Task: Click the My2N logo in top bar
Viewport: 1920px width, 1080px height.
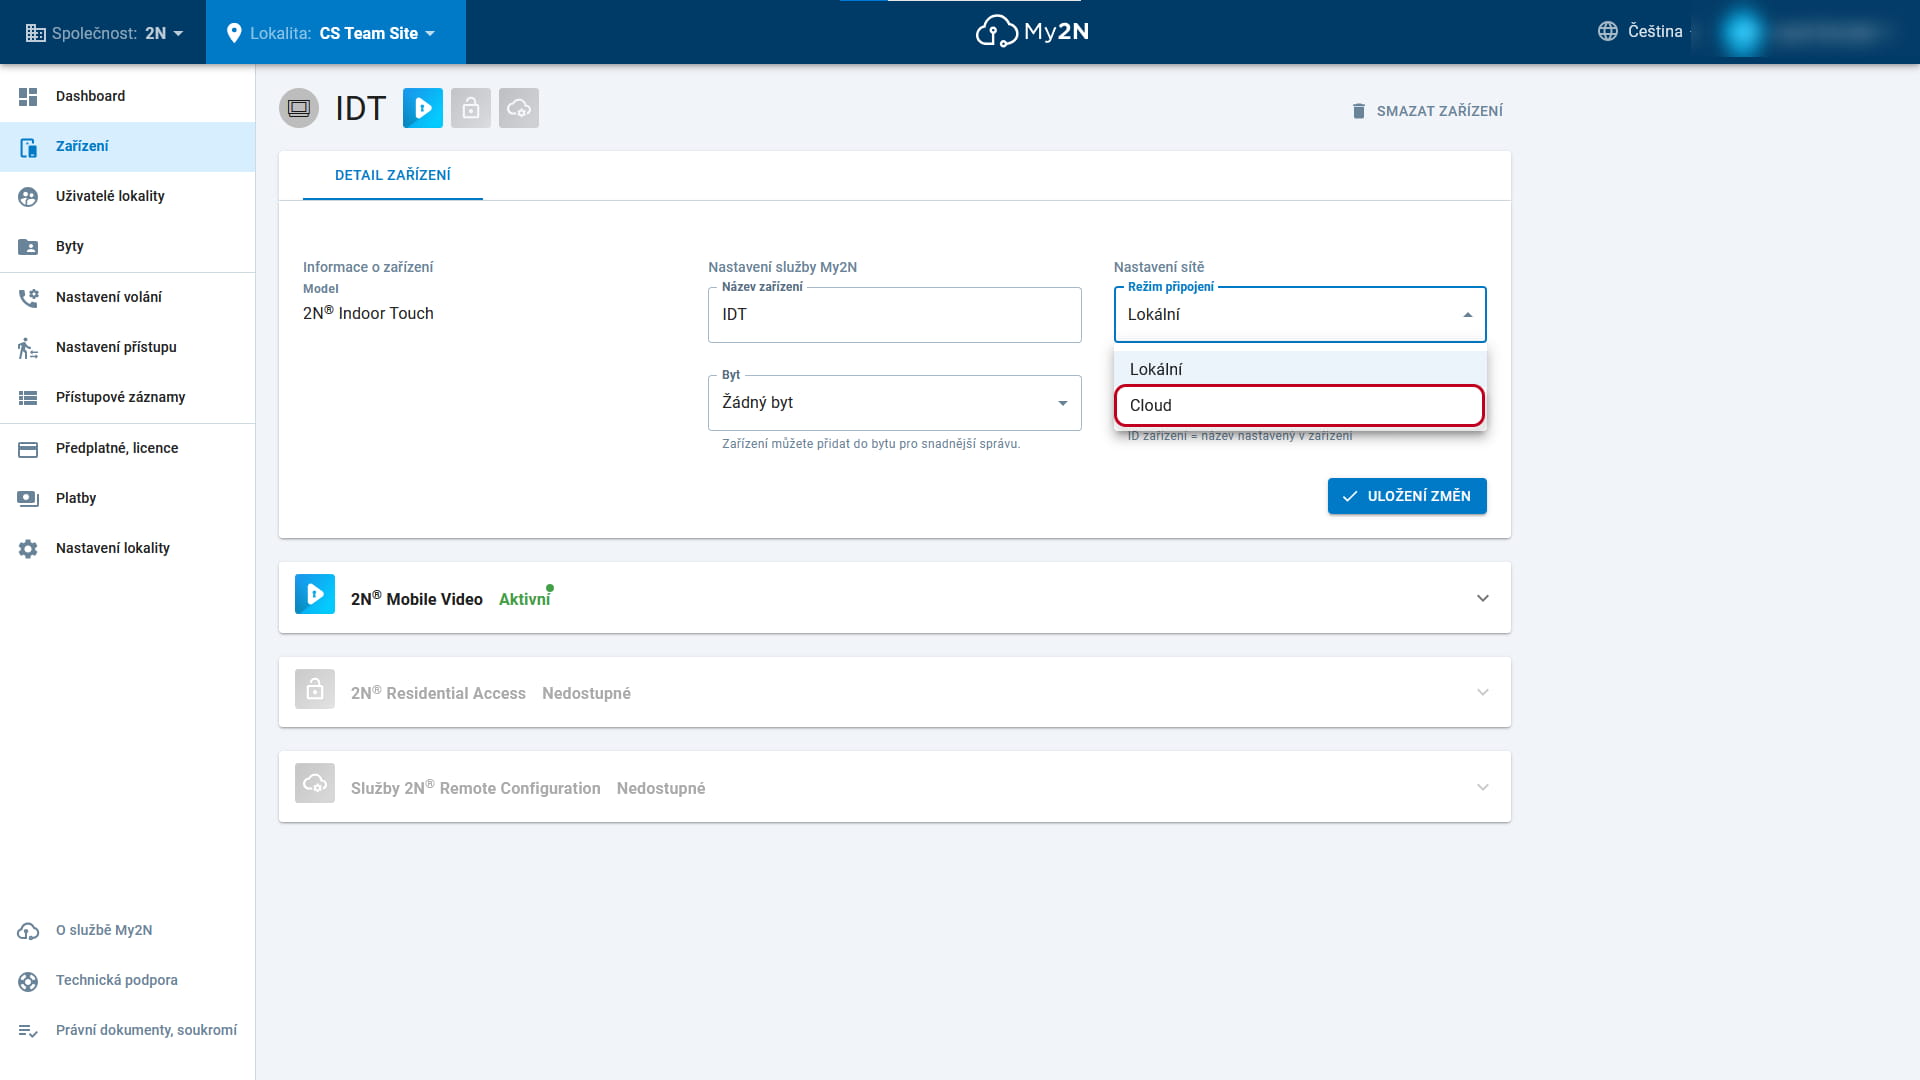Action: tap(1032, 32)
